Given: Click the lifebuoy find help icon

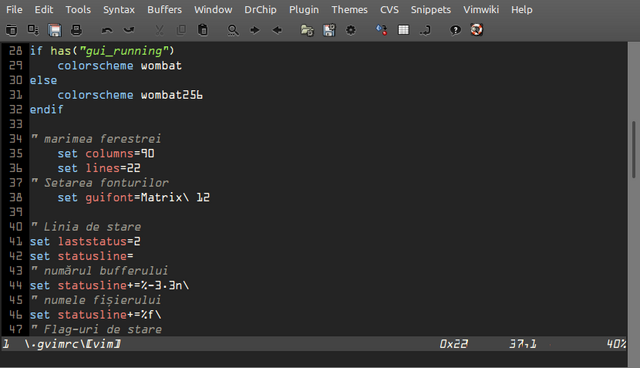Looking at the screenshot, I should [476, 30].
